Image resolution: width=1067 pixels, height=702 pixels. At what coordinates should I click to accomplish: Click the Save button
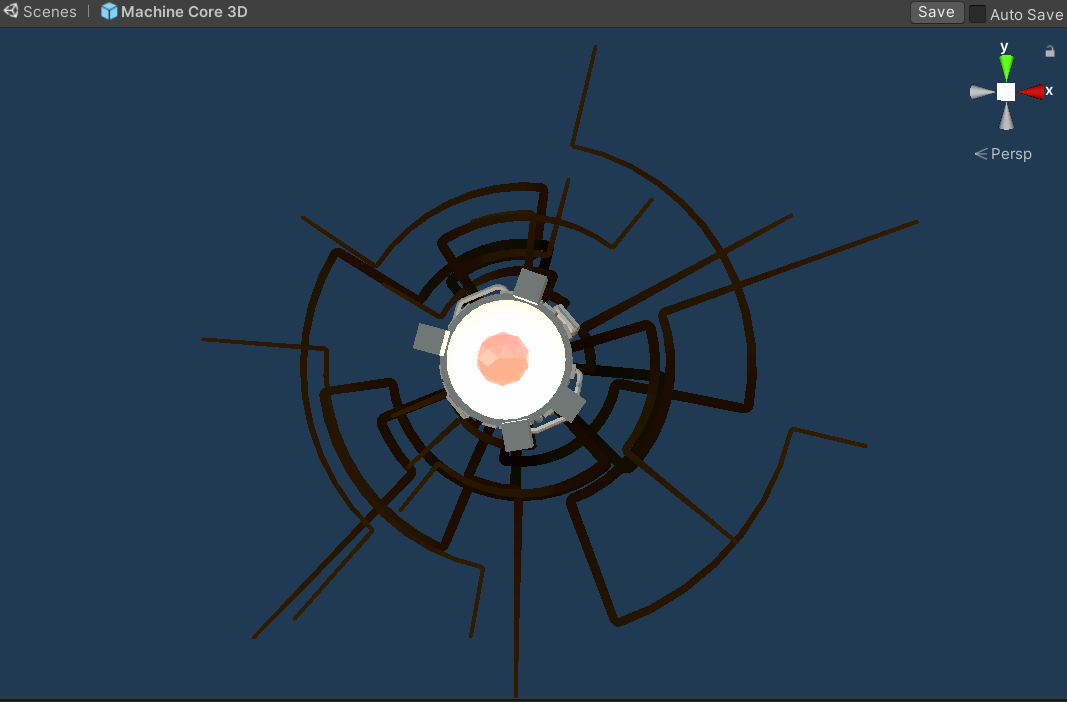pyautogui.click(x=936, y=12)
